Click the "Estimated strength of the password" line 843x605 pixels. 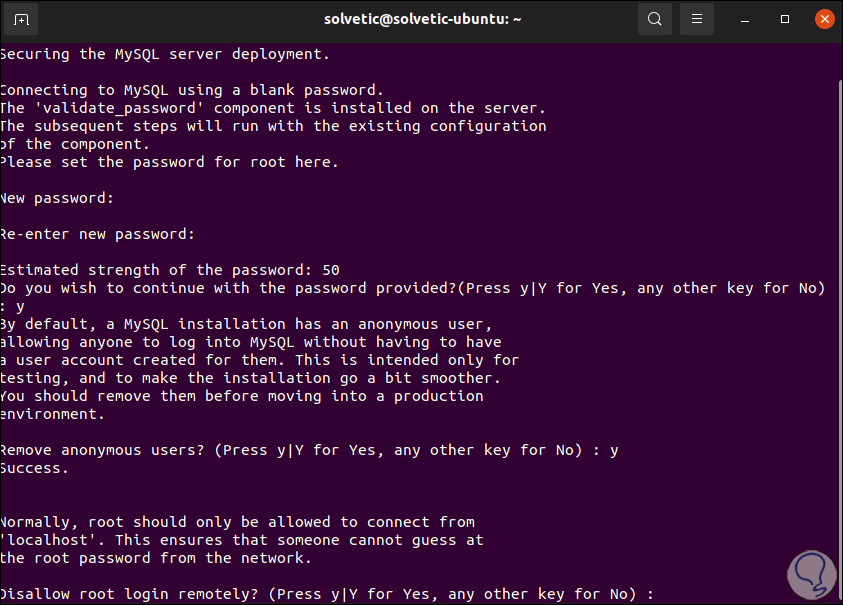[170, 270]
